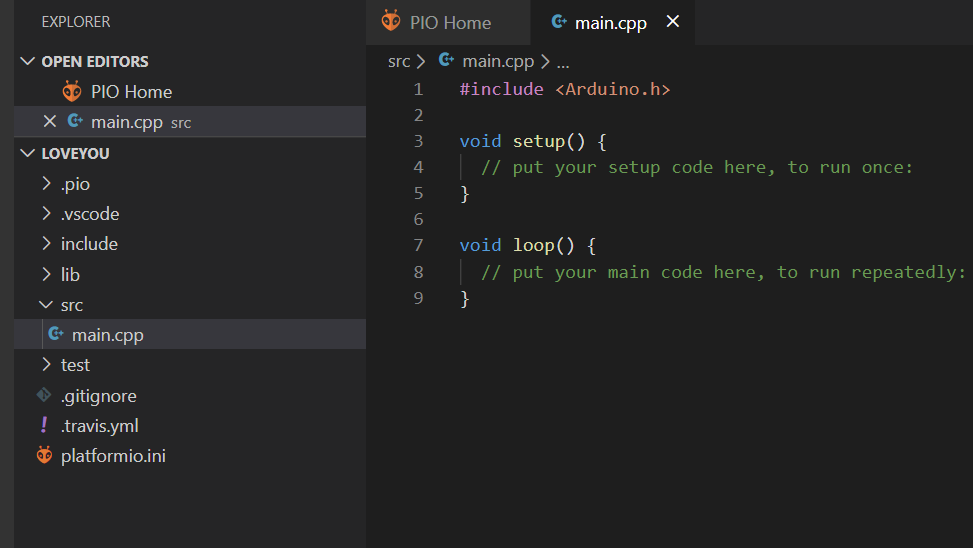
Task: Click the exclamation icon beside .travis.yml
Action: [x=44, y=425]
